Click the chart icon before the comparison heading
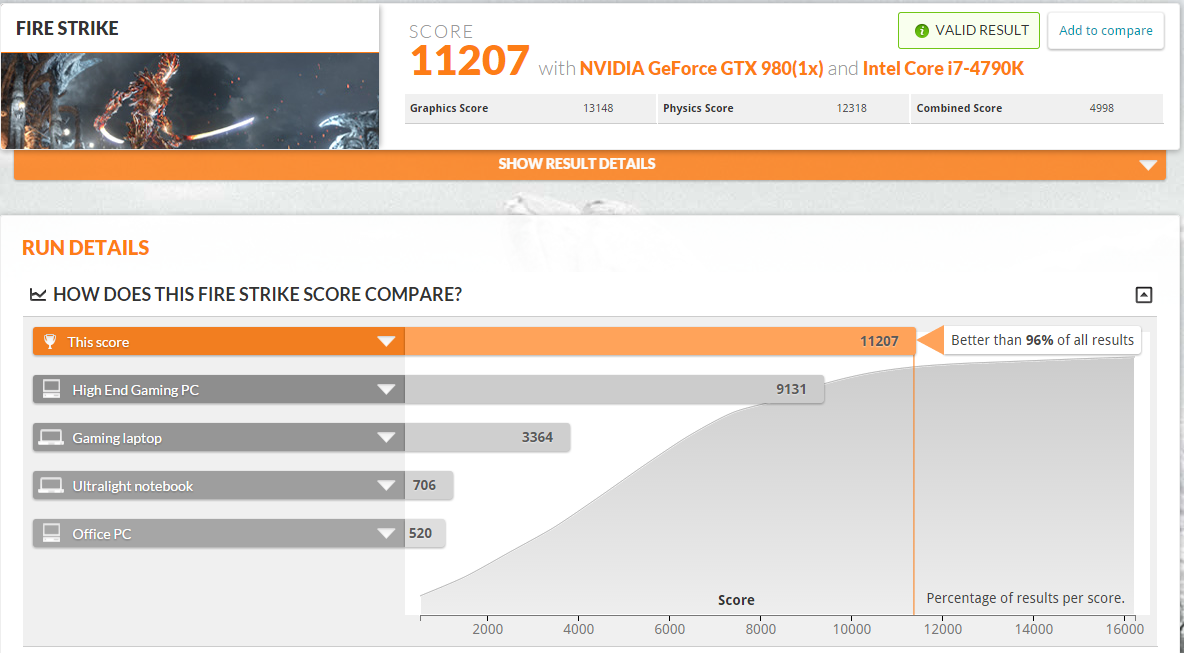This screenshot has width=1184, height=653. (x=37, y=294)
